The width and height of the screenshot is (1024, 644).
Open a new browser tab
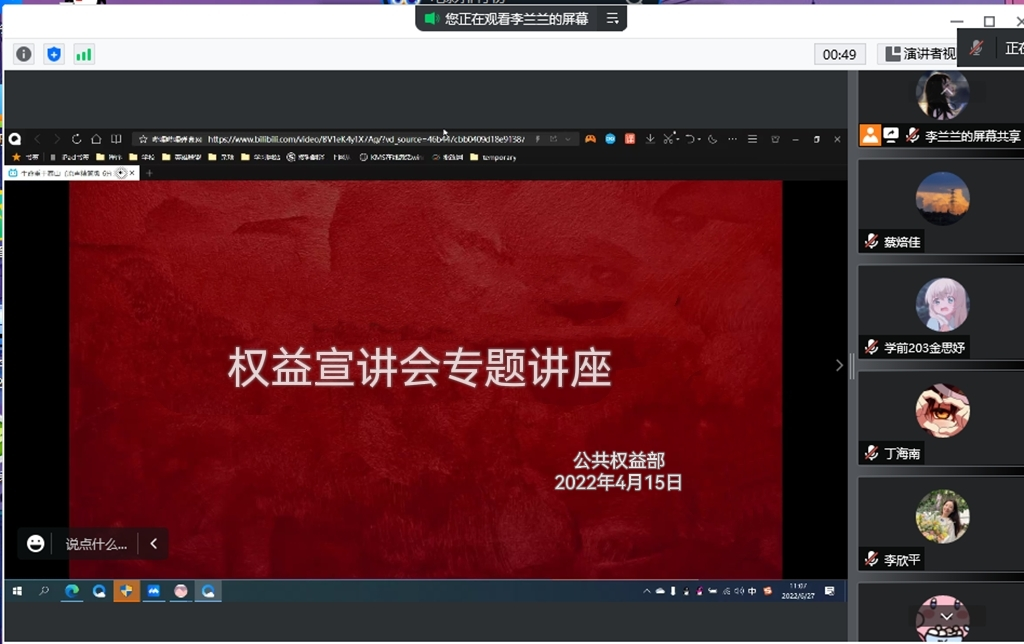tap(149, 173)
